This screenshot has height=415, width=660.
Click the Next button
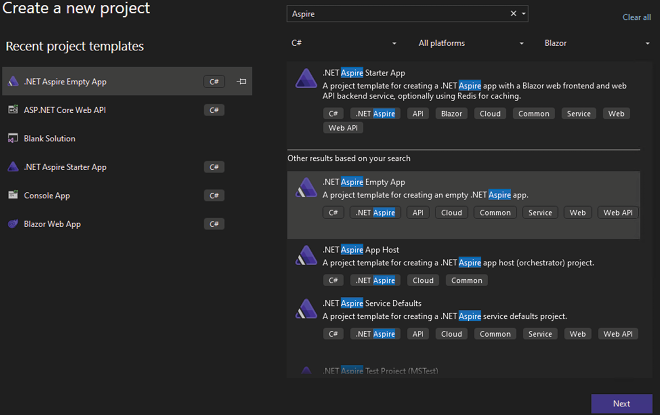621,404
